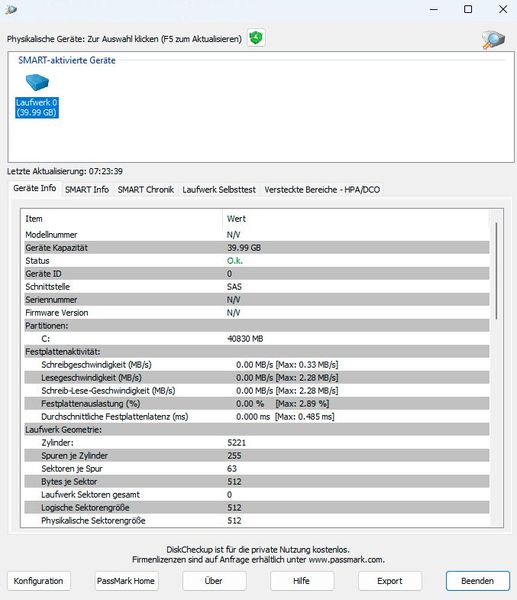Click the Zylinder value 5221
The width and height of the screenshot is (517, 600).
pyautogui.click(x=236, y=443)
